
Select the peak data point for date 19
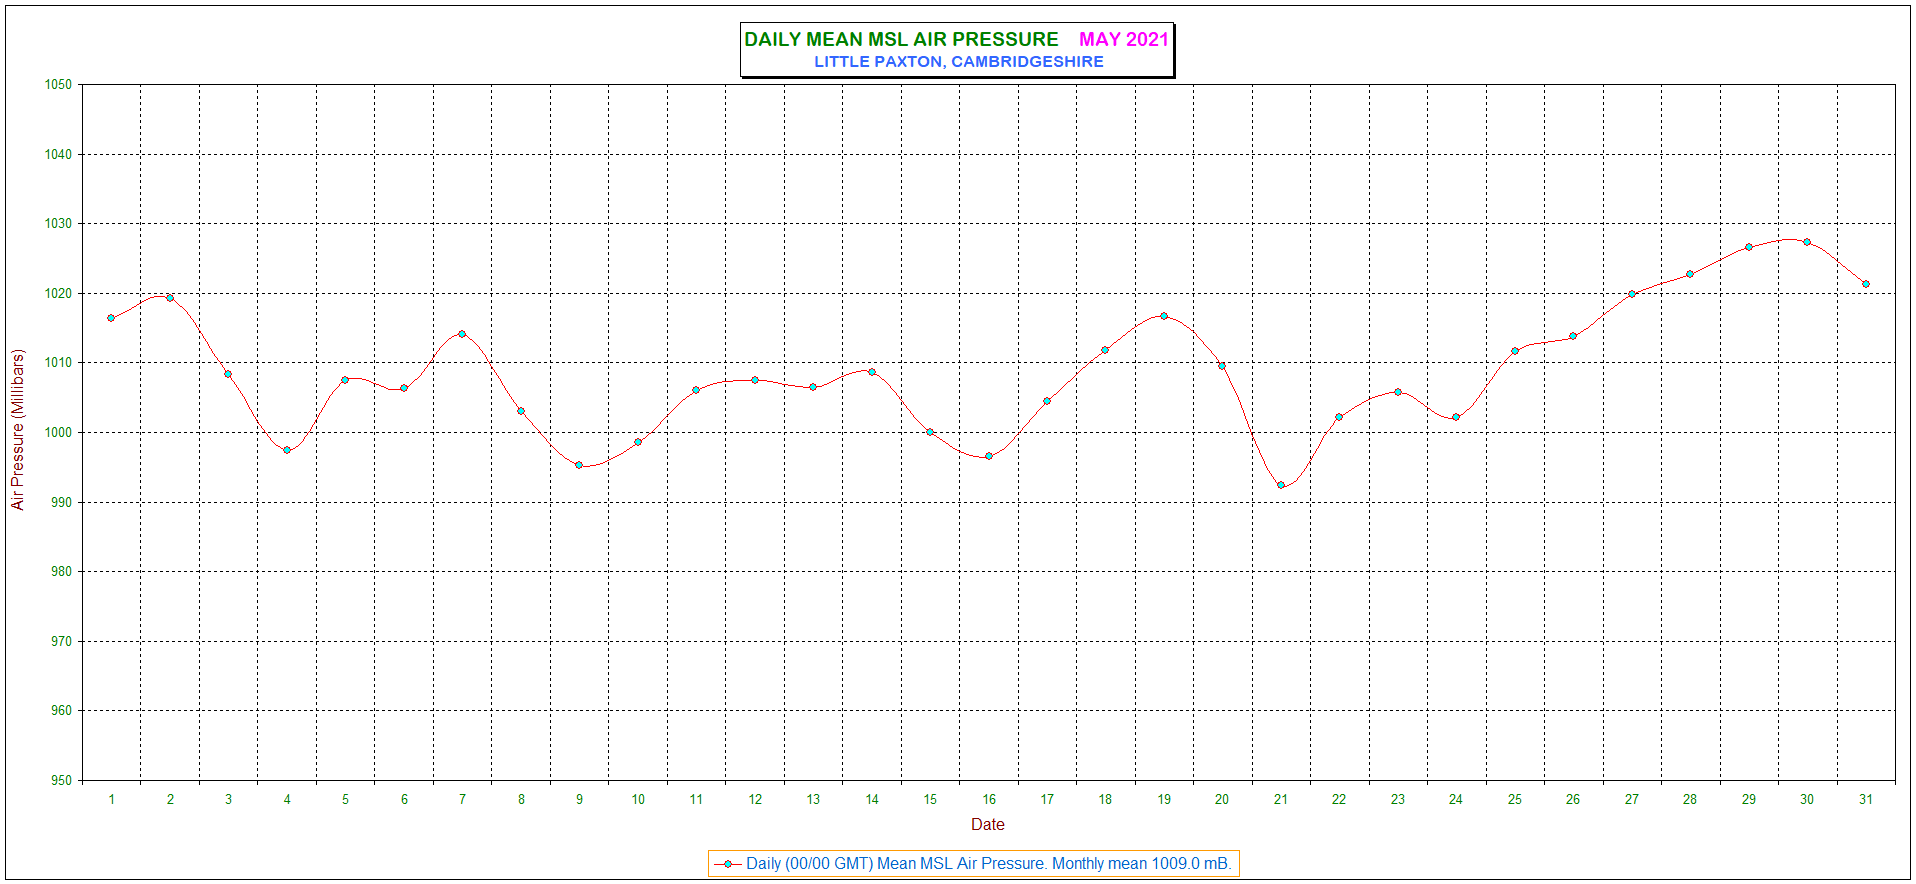pyautogui.click(x=1164, y=316)
